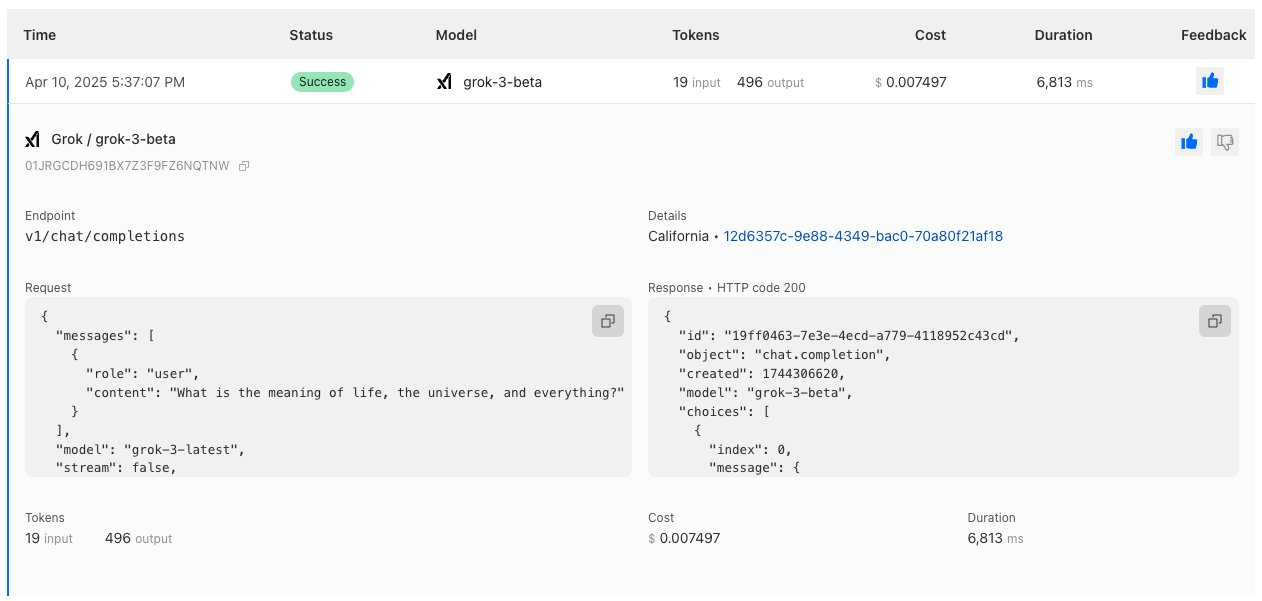Click the Model column header
The height and width of the screenshot is (601, 1262).
456,35
